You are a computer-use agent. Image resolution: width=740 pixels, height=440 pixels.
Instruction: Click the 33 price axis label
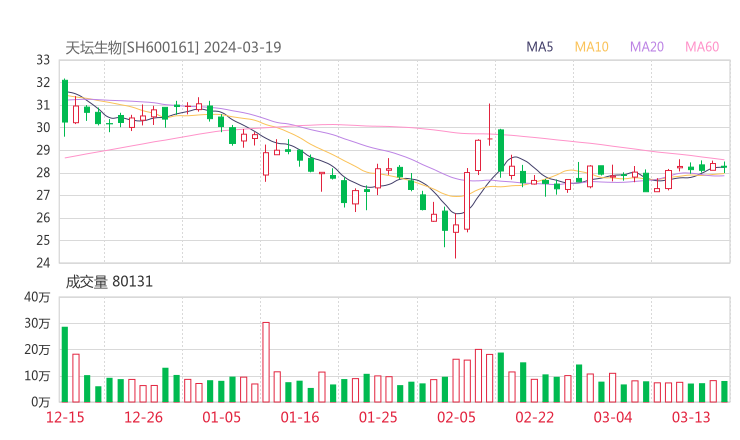click(43, 60)
